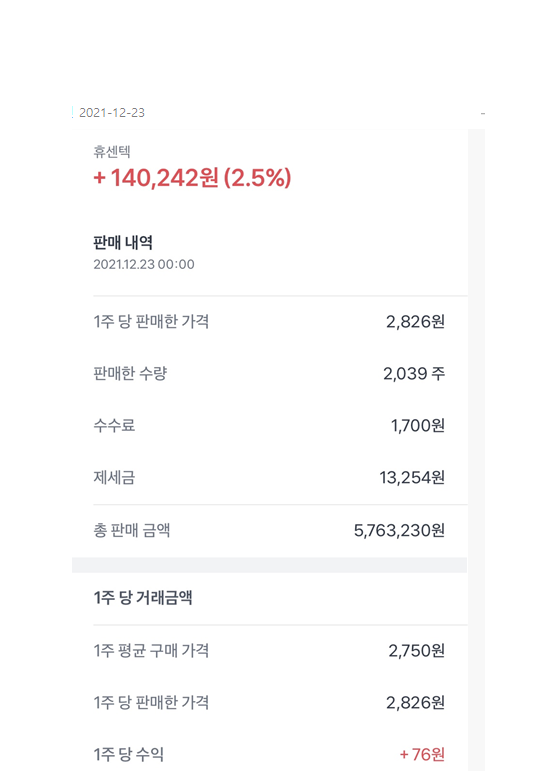Select the 2,039 주 quantity value
The width and height of the screenshot is (555, 775).
(414, 374)
